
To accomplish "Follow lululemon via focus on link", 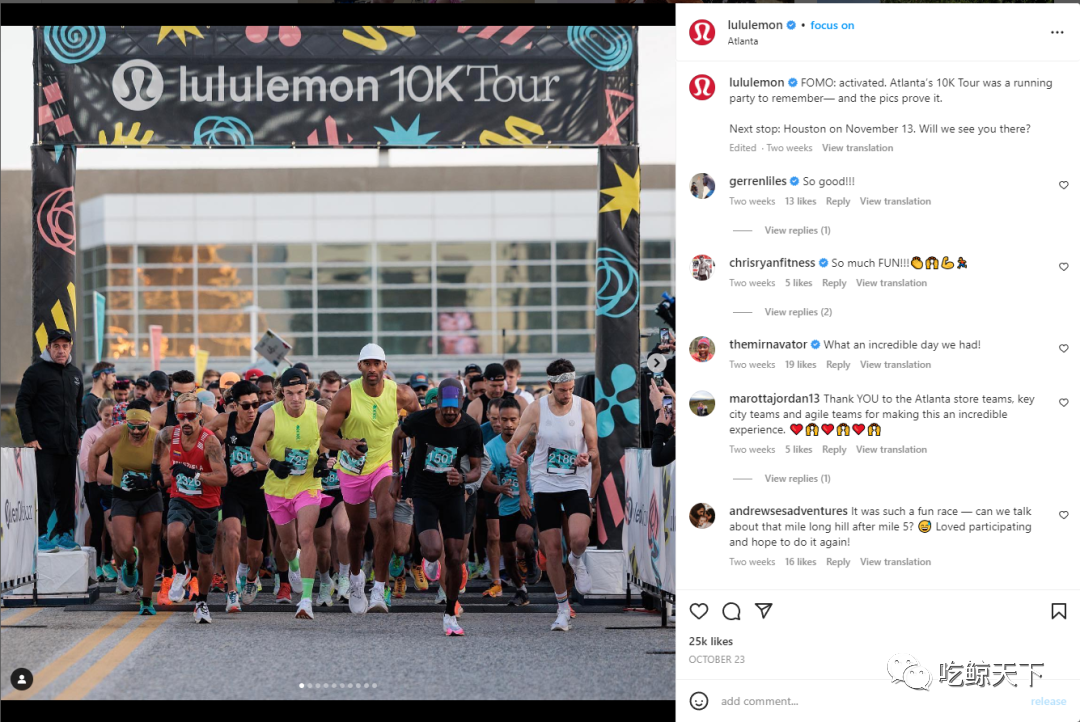I will tap(832, 25).
